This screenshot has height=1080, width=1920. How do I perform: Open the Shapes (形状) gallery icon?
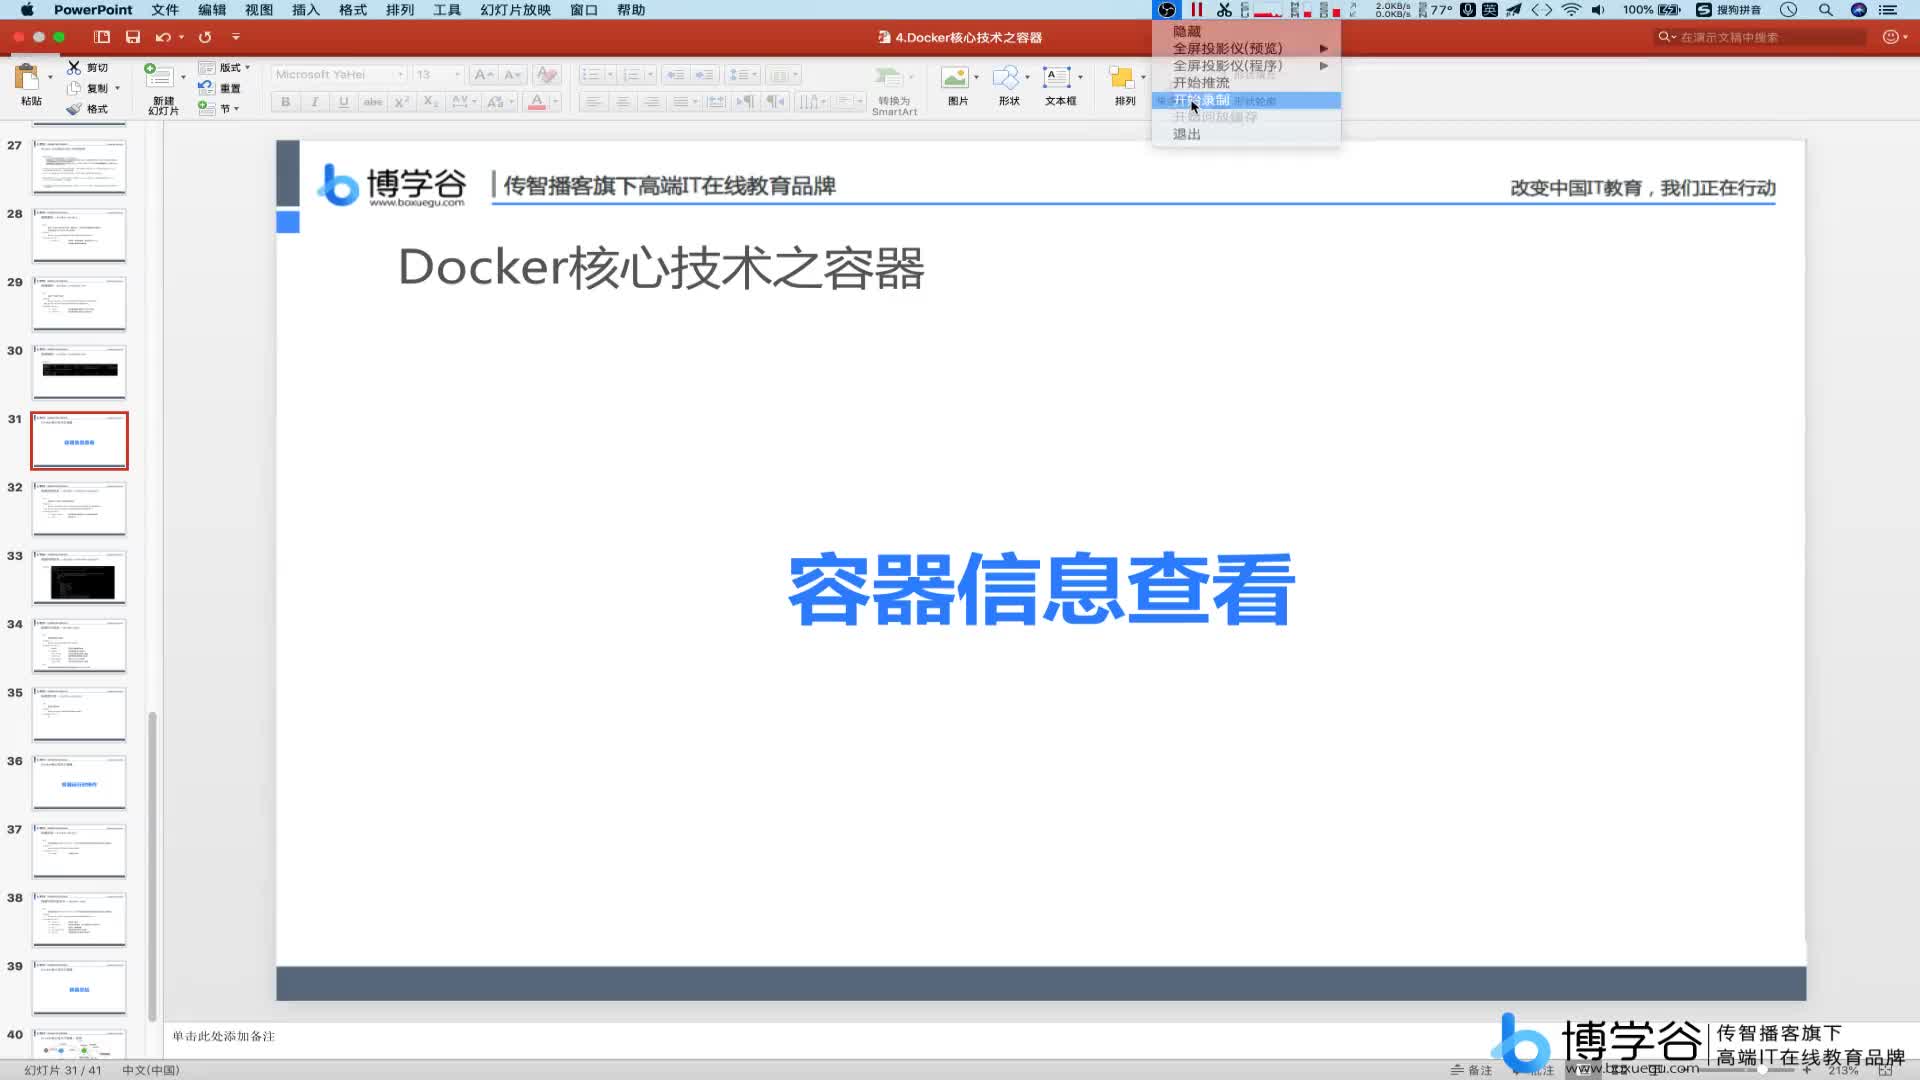pos(1006,78)
